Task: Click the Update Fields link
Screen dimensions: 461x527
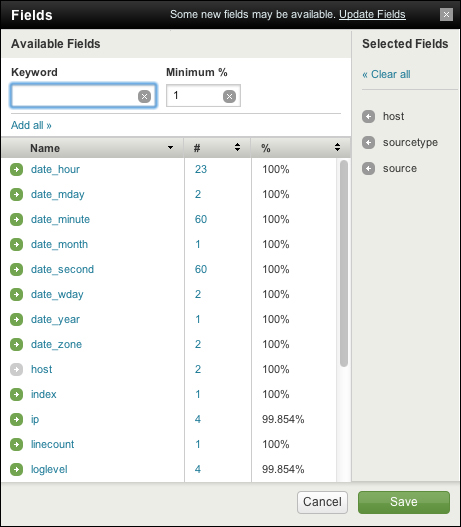Action: click(x=372, y=14)
